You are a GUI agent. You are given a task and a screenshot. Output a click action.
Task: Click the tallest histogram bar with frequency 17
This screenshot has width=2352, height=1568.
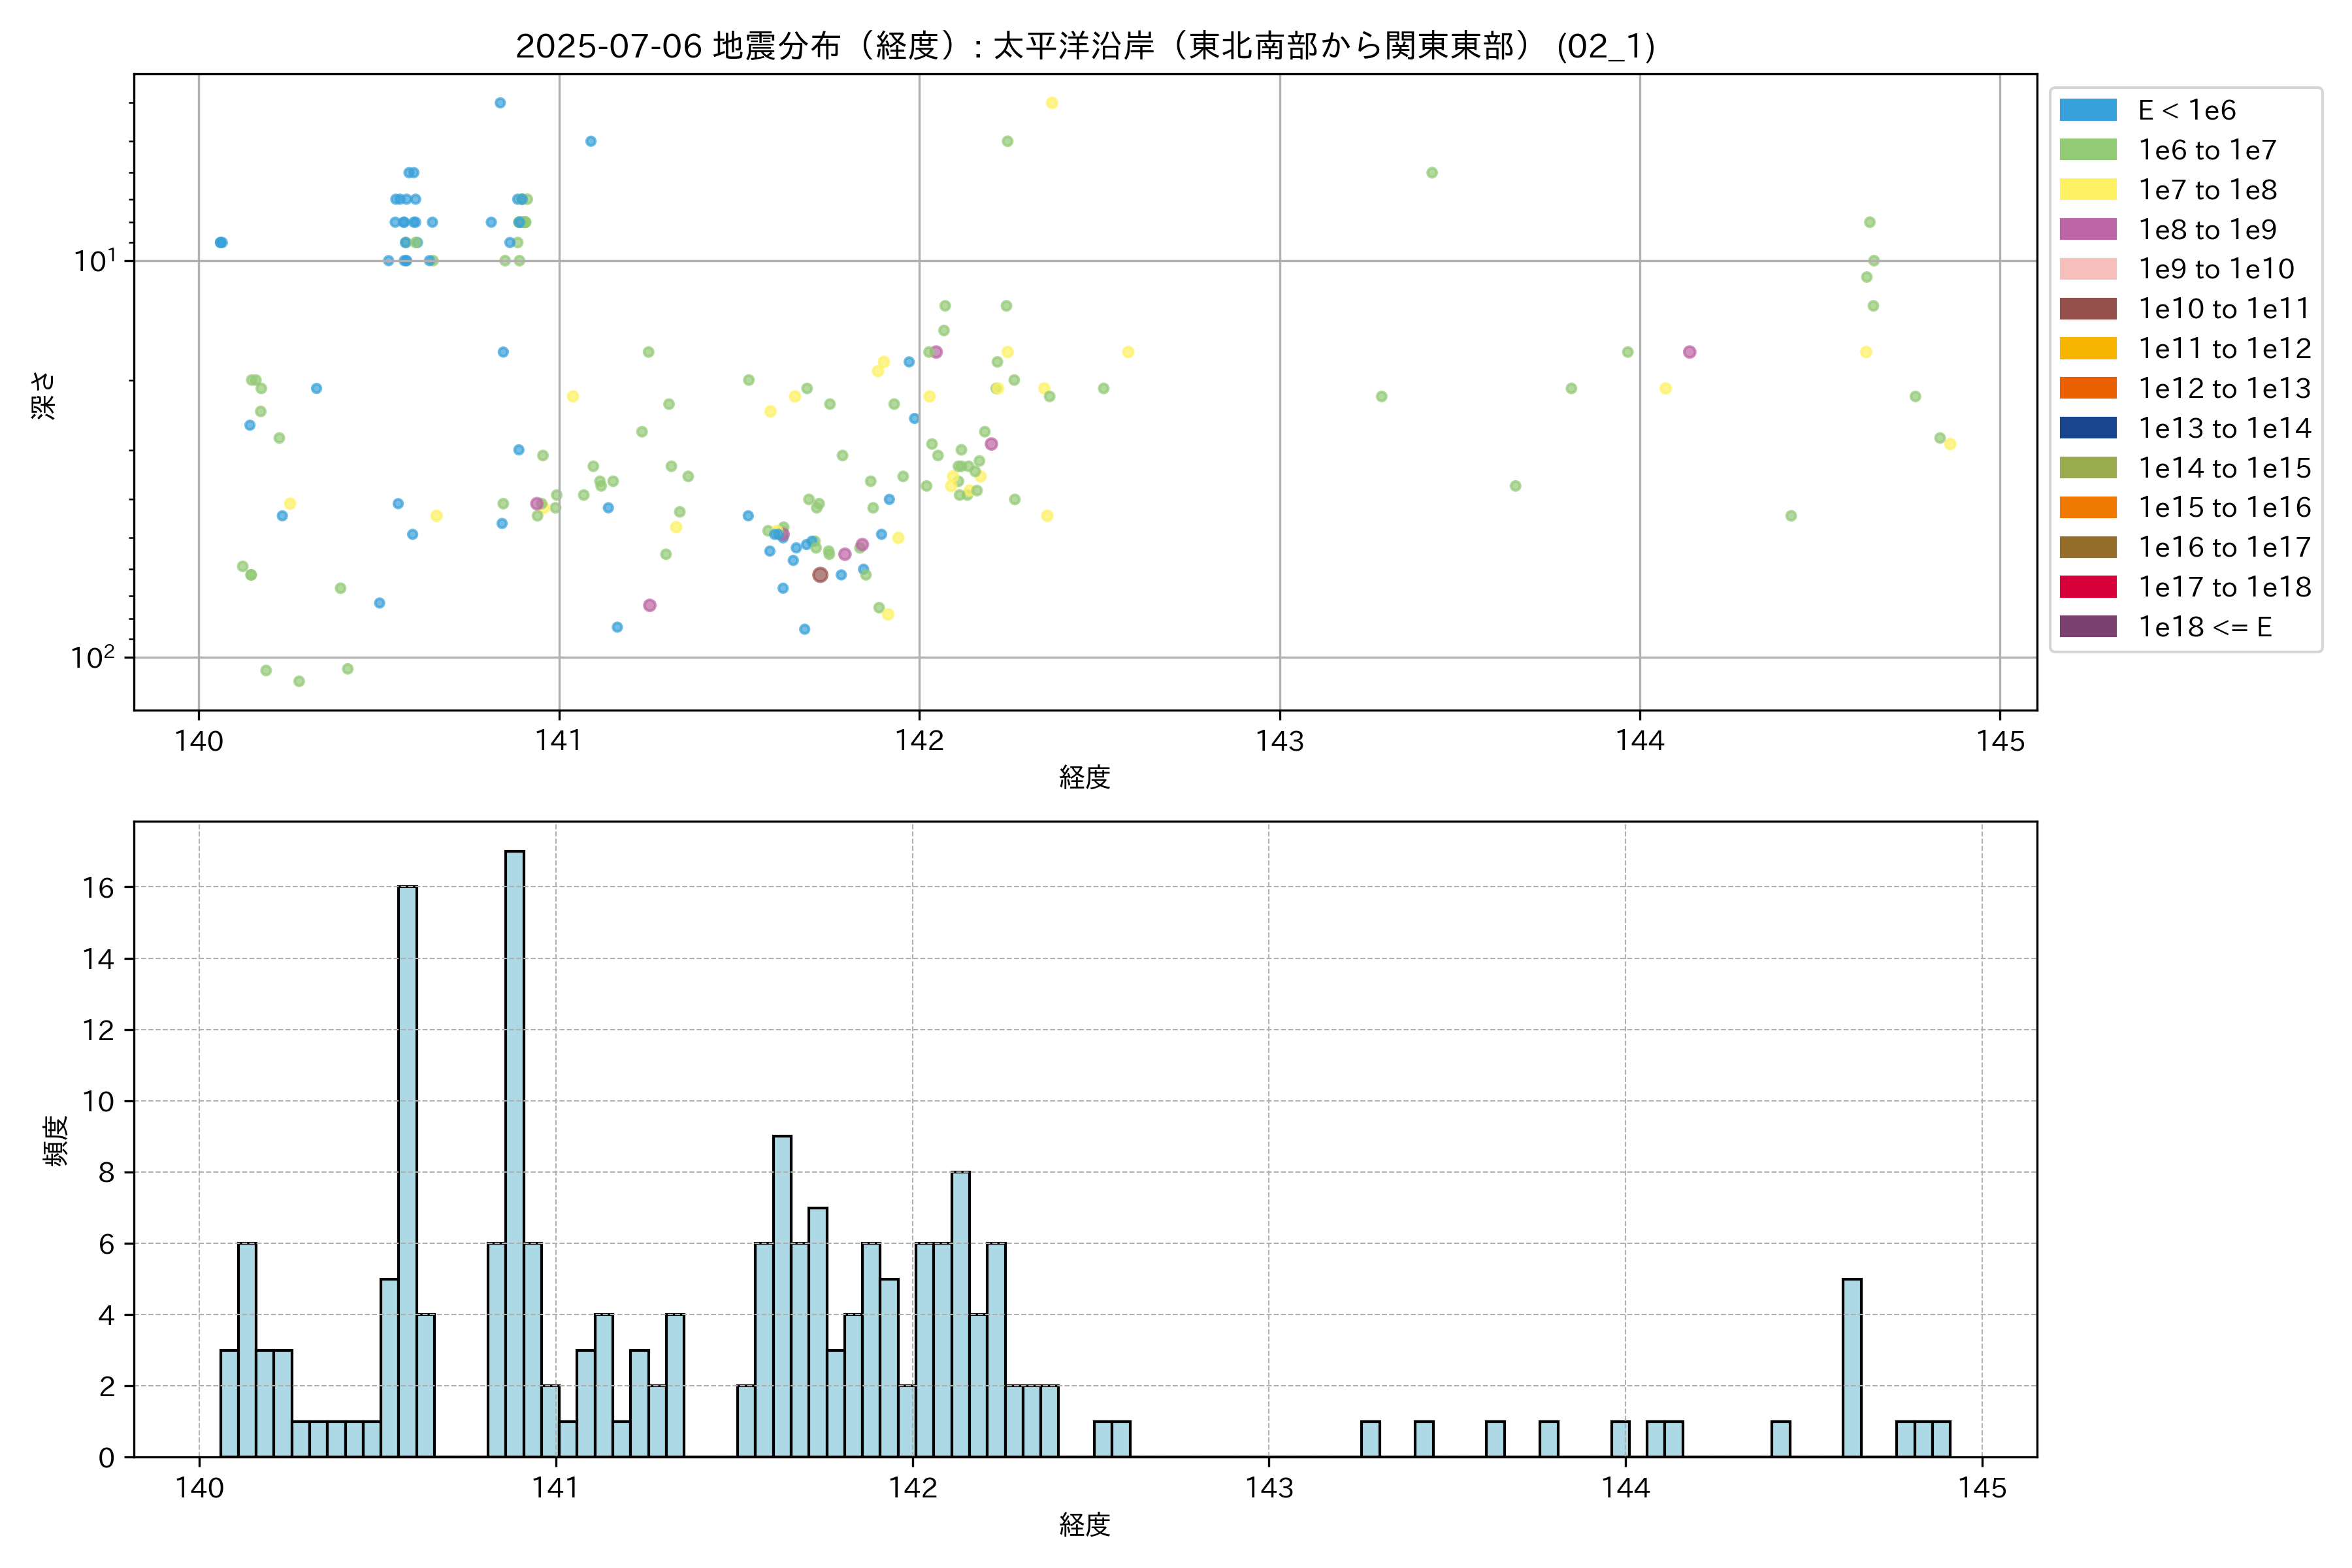(x=514, y=1153)
